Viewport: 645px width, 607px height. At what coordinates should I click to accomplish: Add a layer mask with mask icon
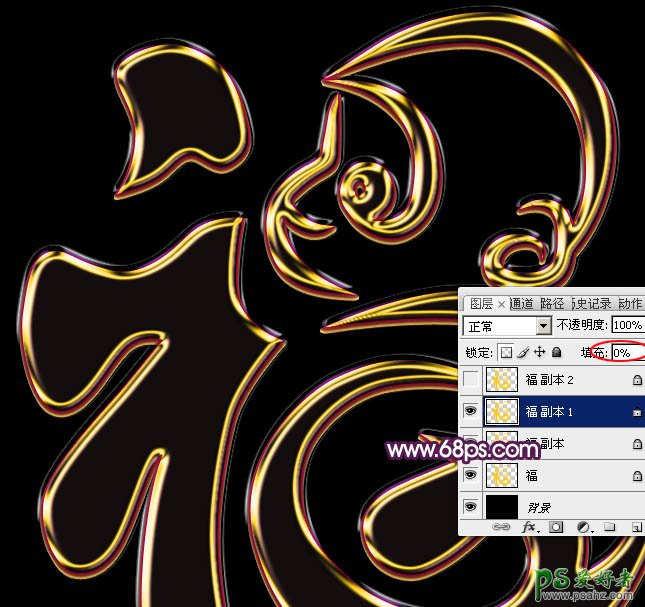coord(555,526)
